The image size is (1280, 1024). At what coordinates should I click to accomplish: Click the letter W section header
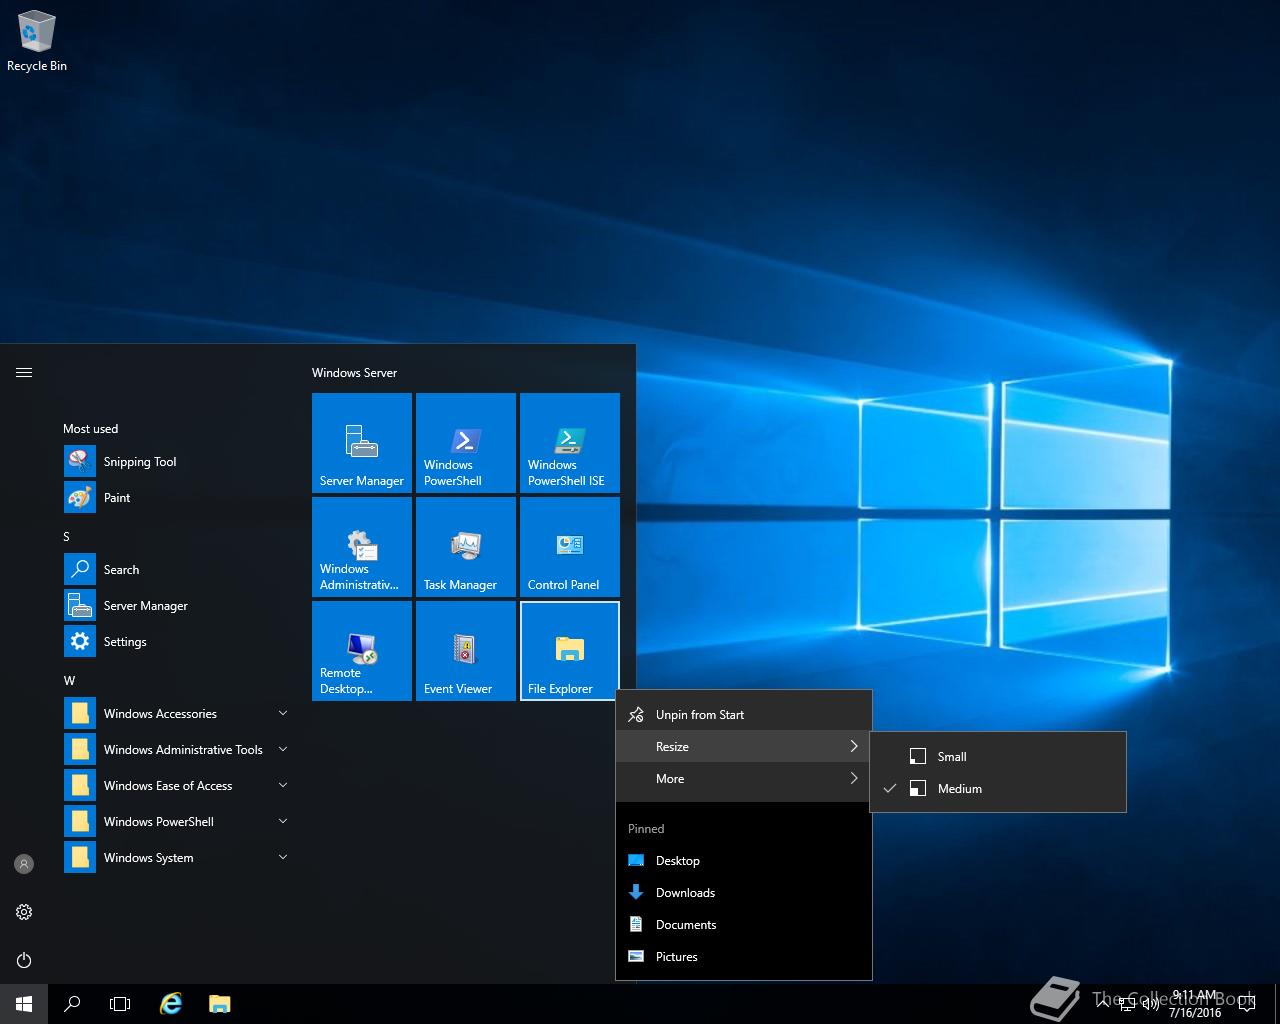tap(69, 681)
